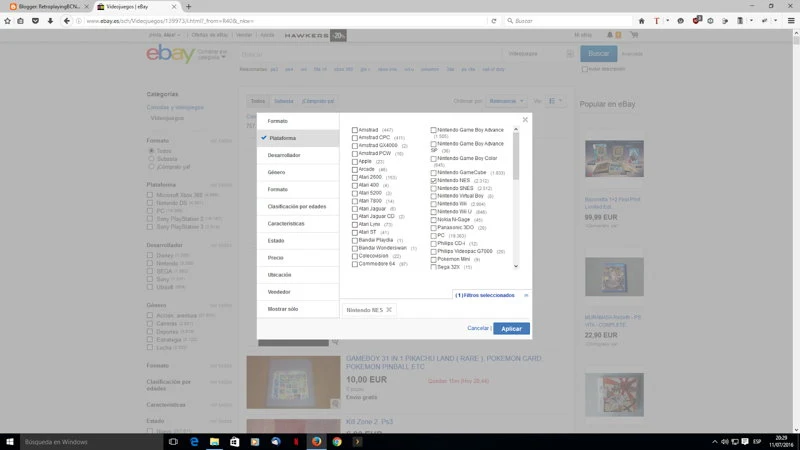
Task: Click the Firefox reload page icon
Action: click(x=493, y=20)
